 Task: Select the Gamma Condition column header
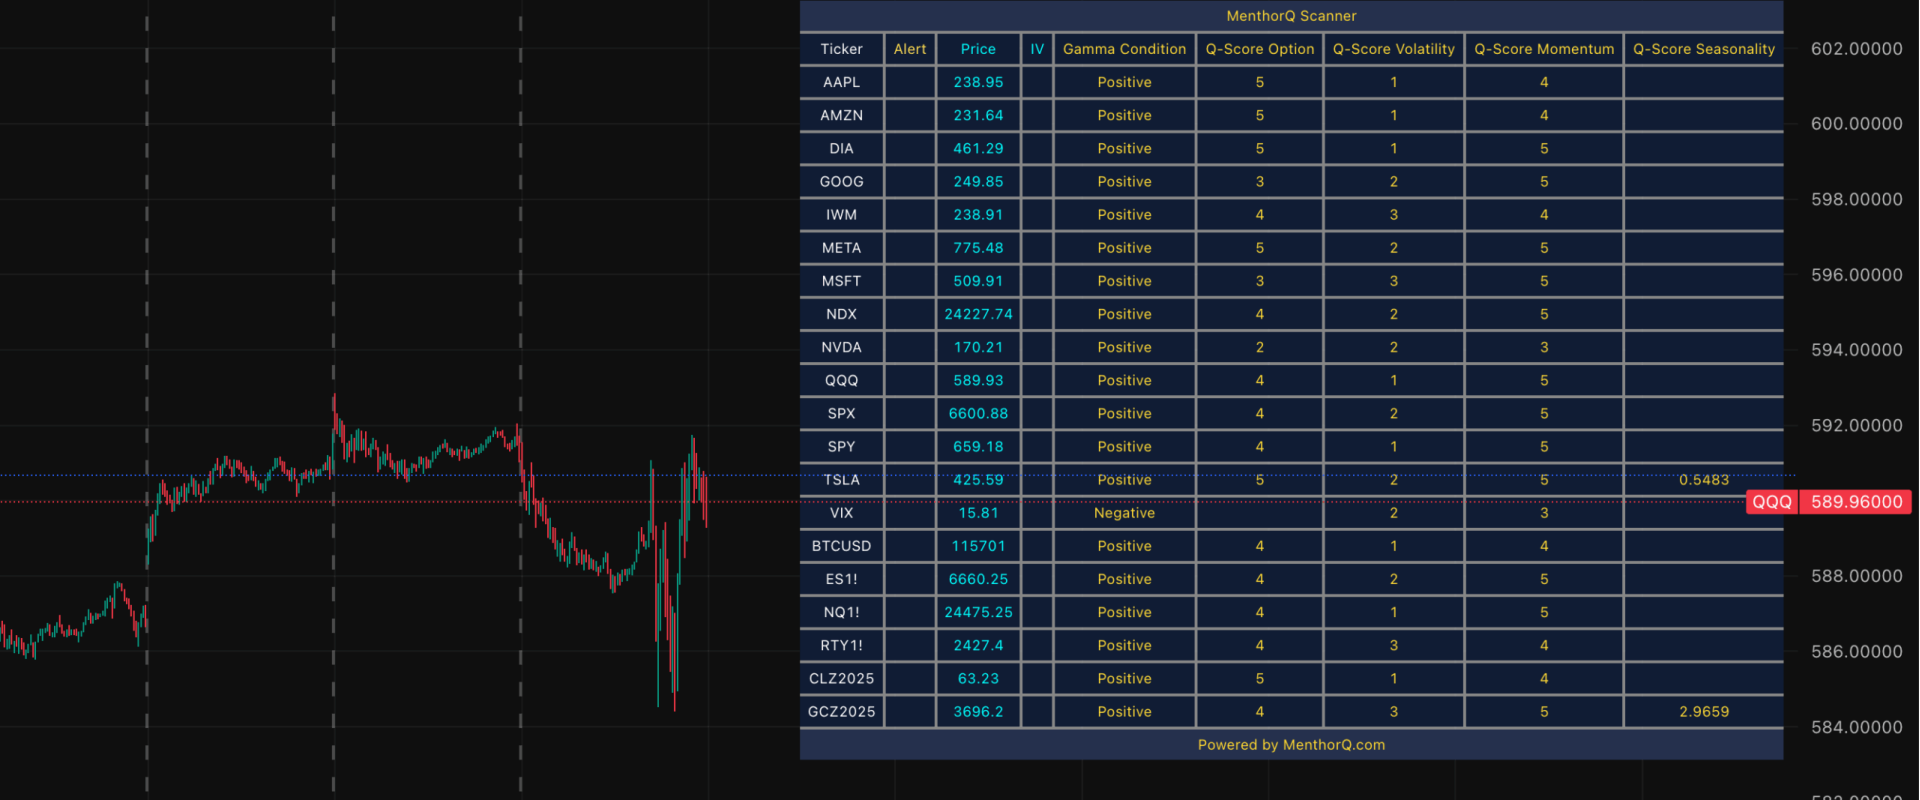coord(1124,49)
